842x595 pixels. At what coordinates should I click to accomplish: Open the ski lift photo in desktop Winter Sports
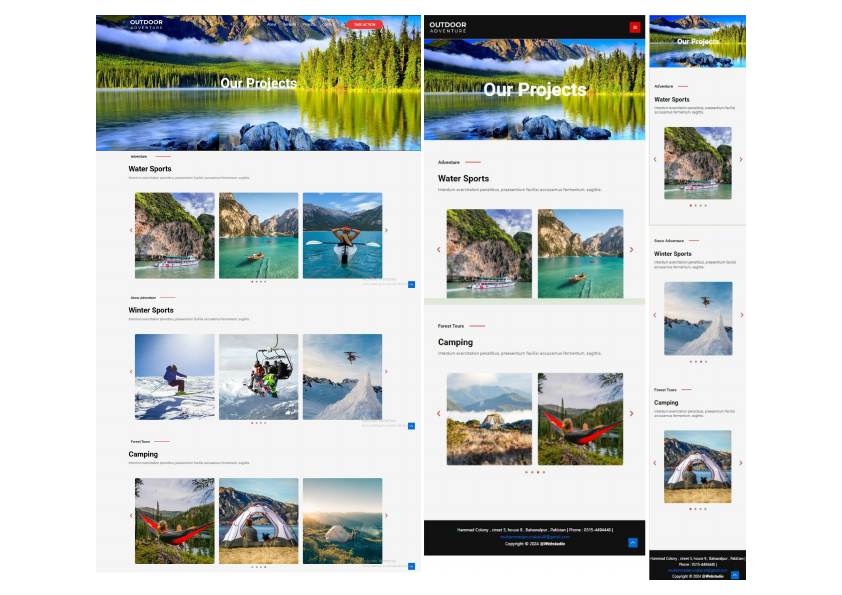[x=258, y=376]
